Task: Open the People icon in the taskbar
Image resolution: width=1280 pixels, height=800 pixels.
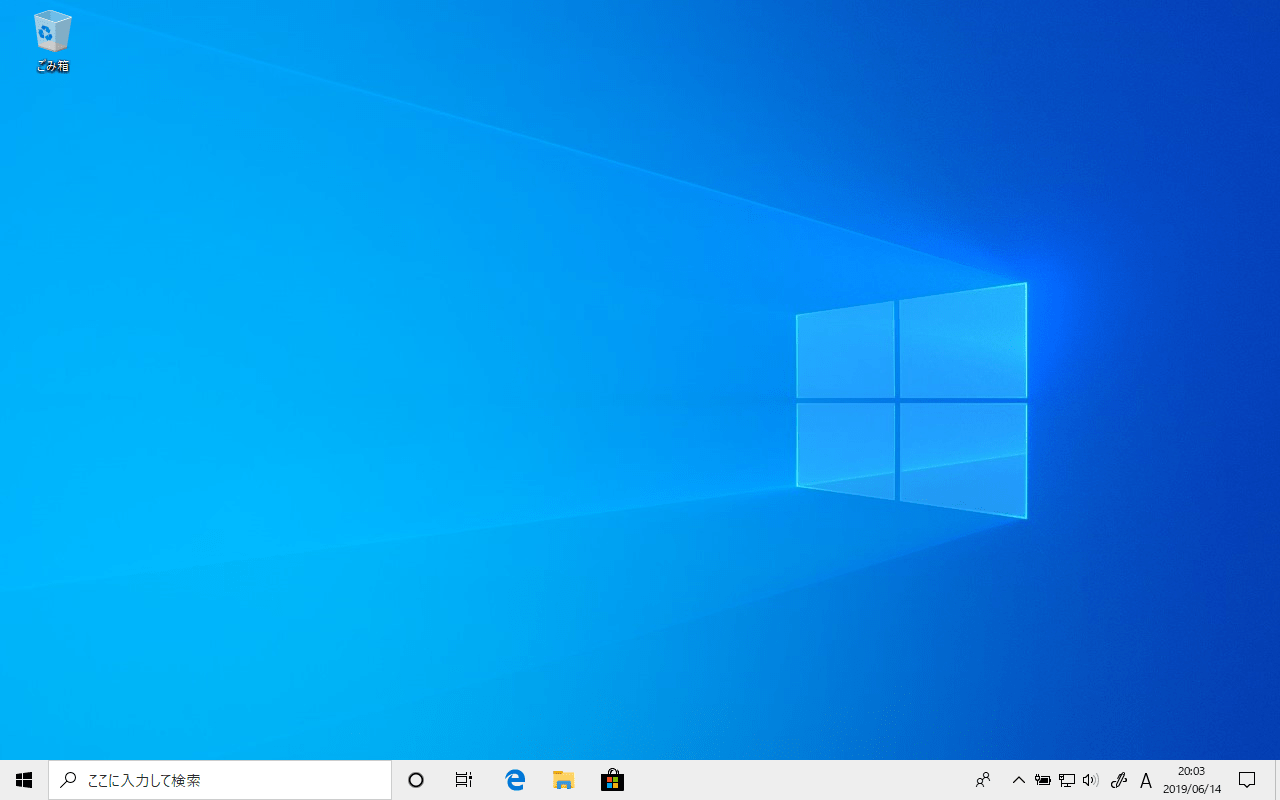Action: 983,780
